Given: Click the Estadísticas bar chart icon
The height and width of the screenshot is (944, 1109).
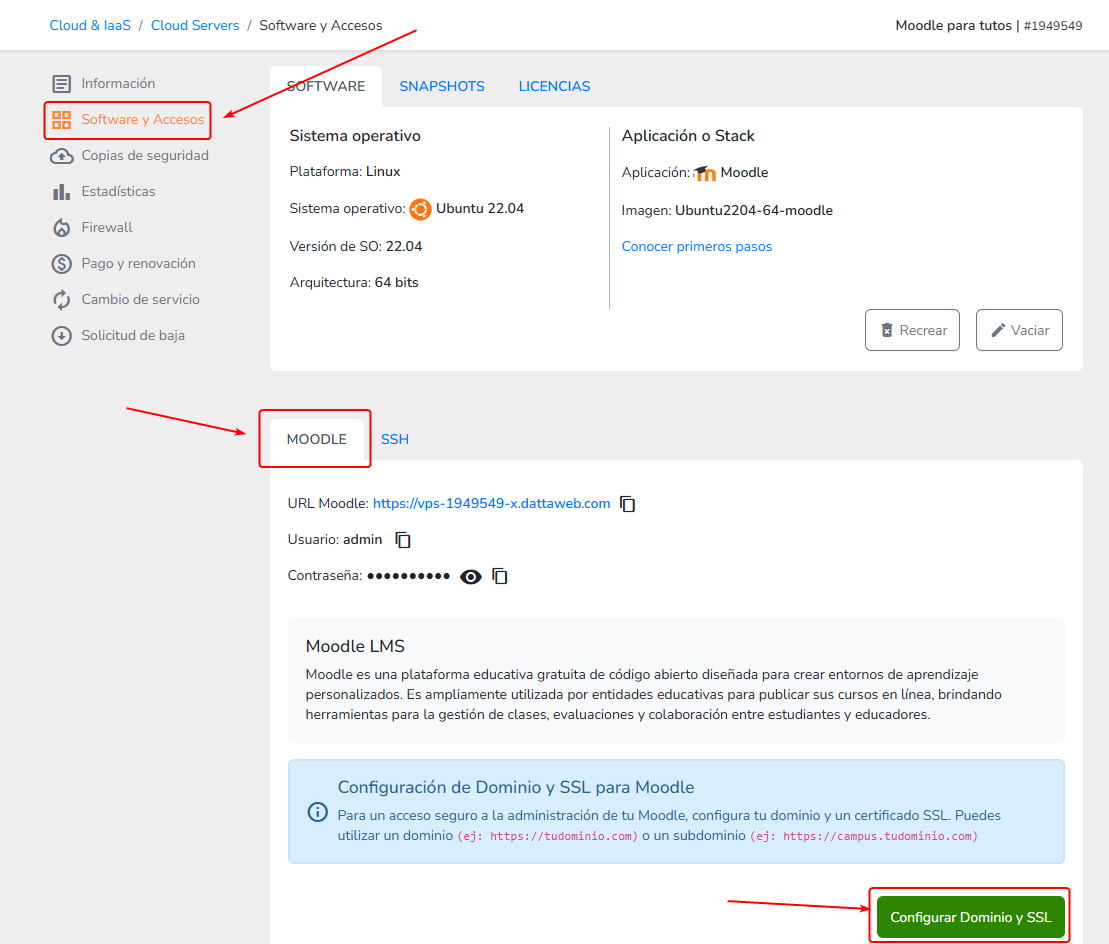Looking at the screenshot, I should [x=62, y=192].
